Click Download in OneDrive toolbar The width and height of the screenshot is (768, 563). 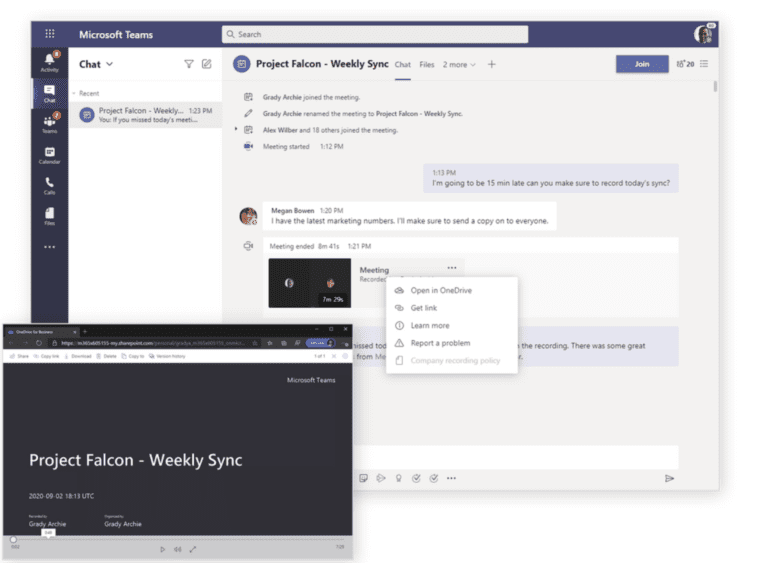coord(78,356)
